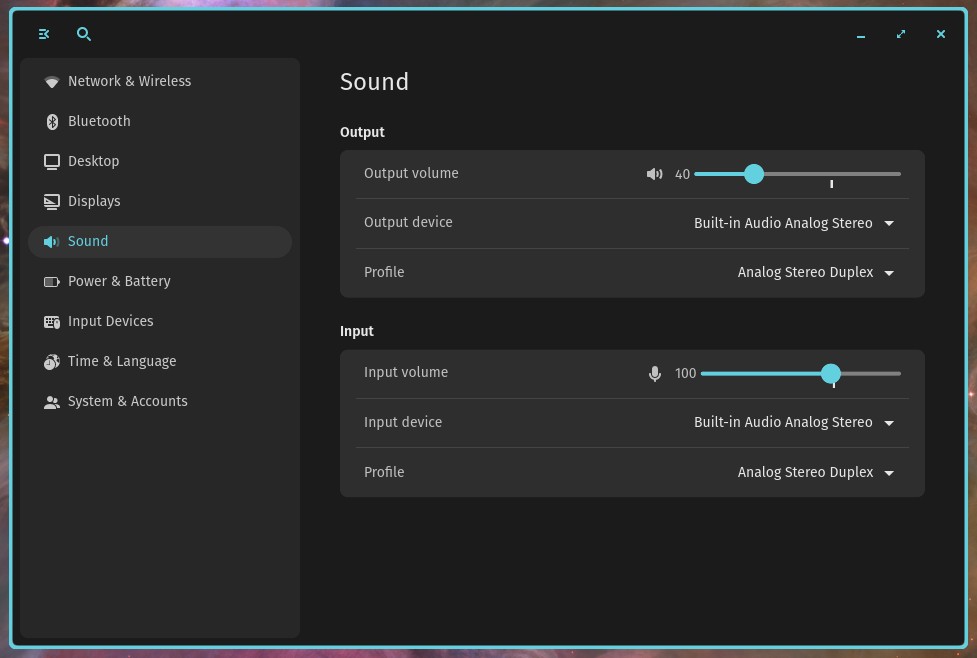This screenshot has height=658, width=977.
Task: Click the Time & Language icon
Action: click(52, 361)
